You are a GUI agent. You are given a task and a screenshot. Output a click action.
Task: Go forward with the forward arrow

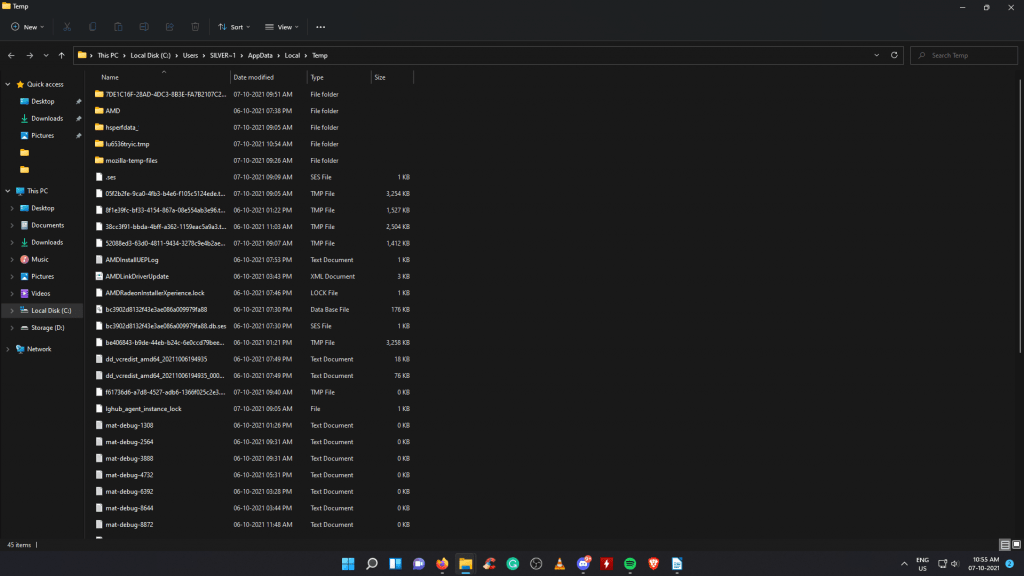[x=29, y=56]
